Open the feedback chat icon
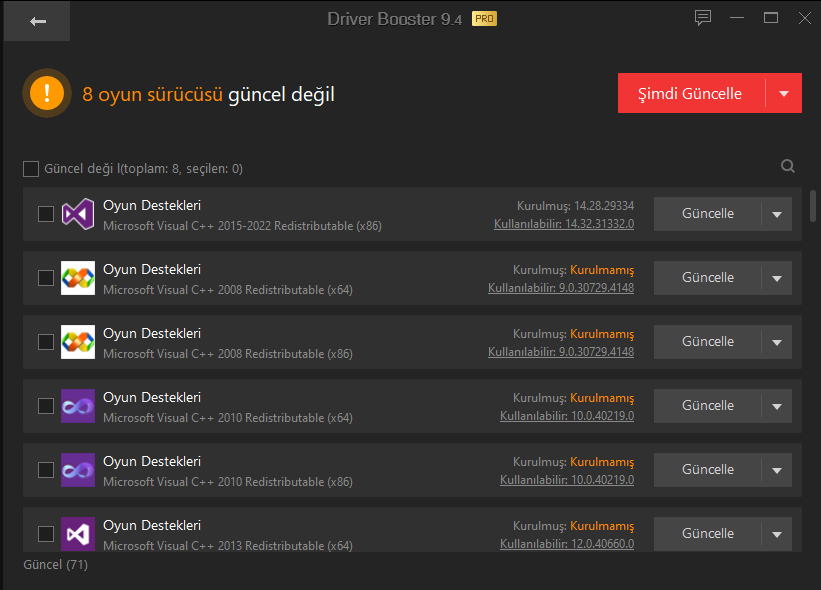 point(703,18)
